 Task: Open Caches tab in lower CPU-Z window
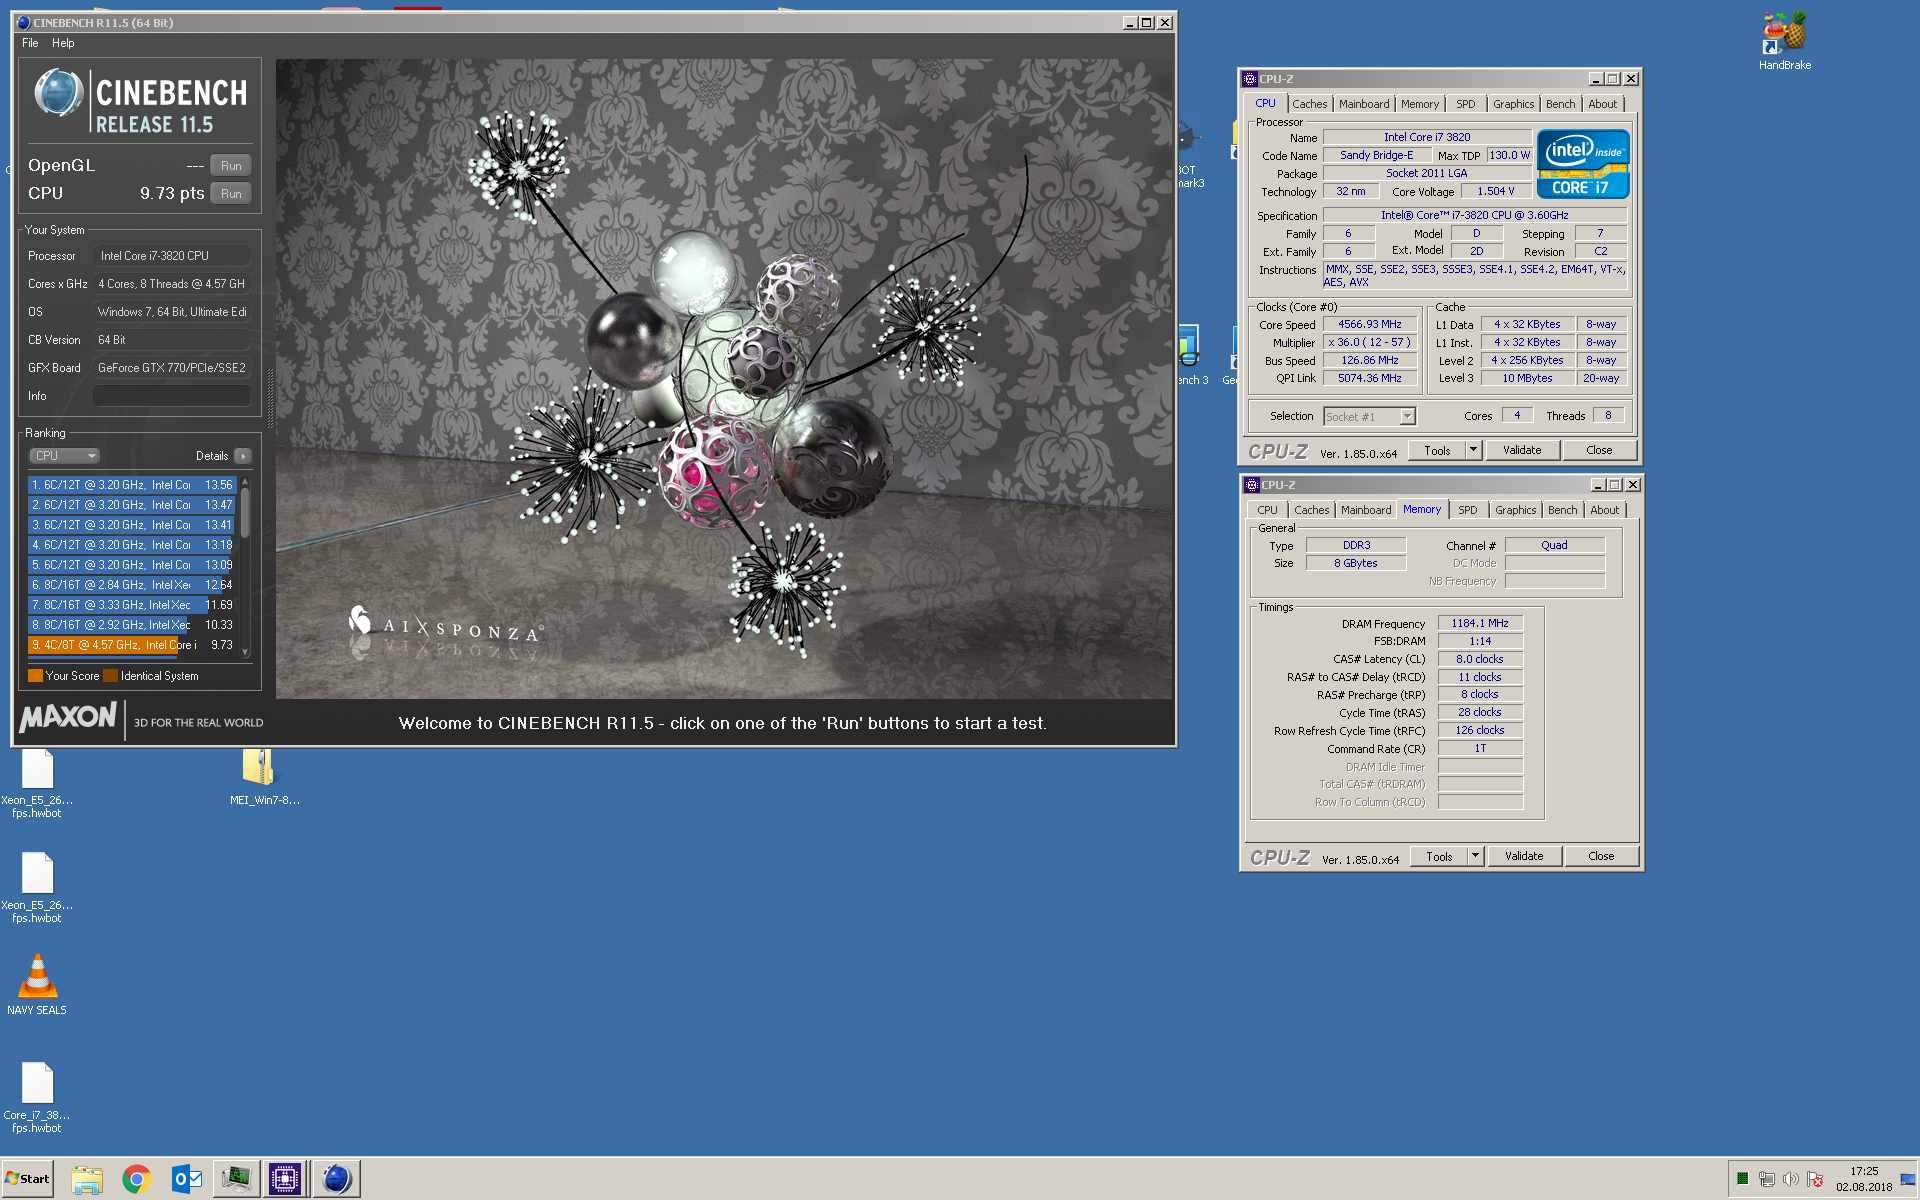pyautogui.click(x=1311, y=510)
